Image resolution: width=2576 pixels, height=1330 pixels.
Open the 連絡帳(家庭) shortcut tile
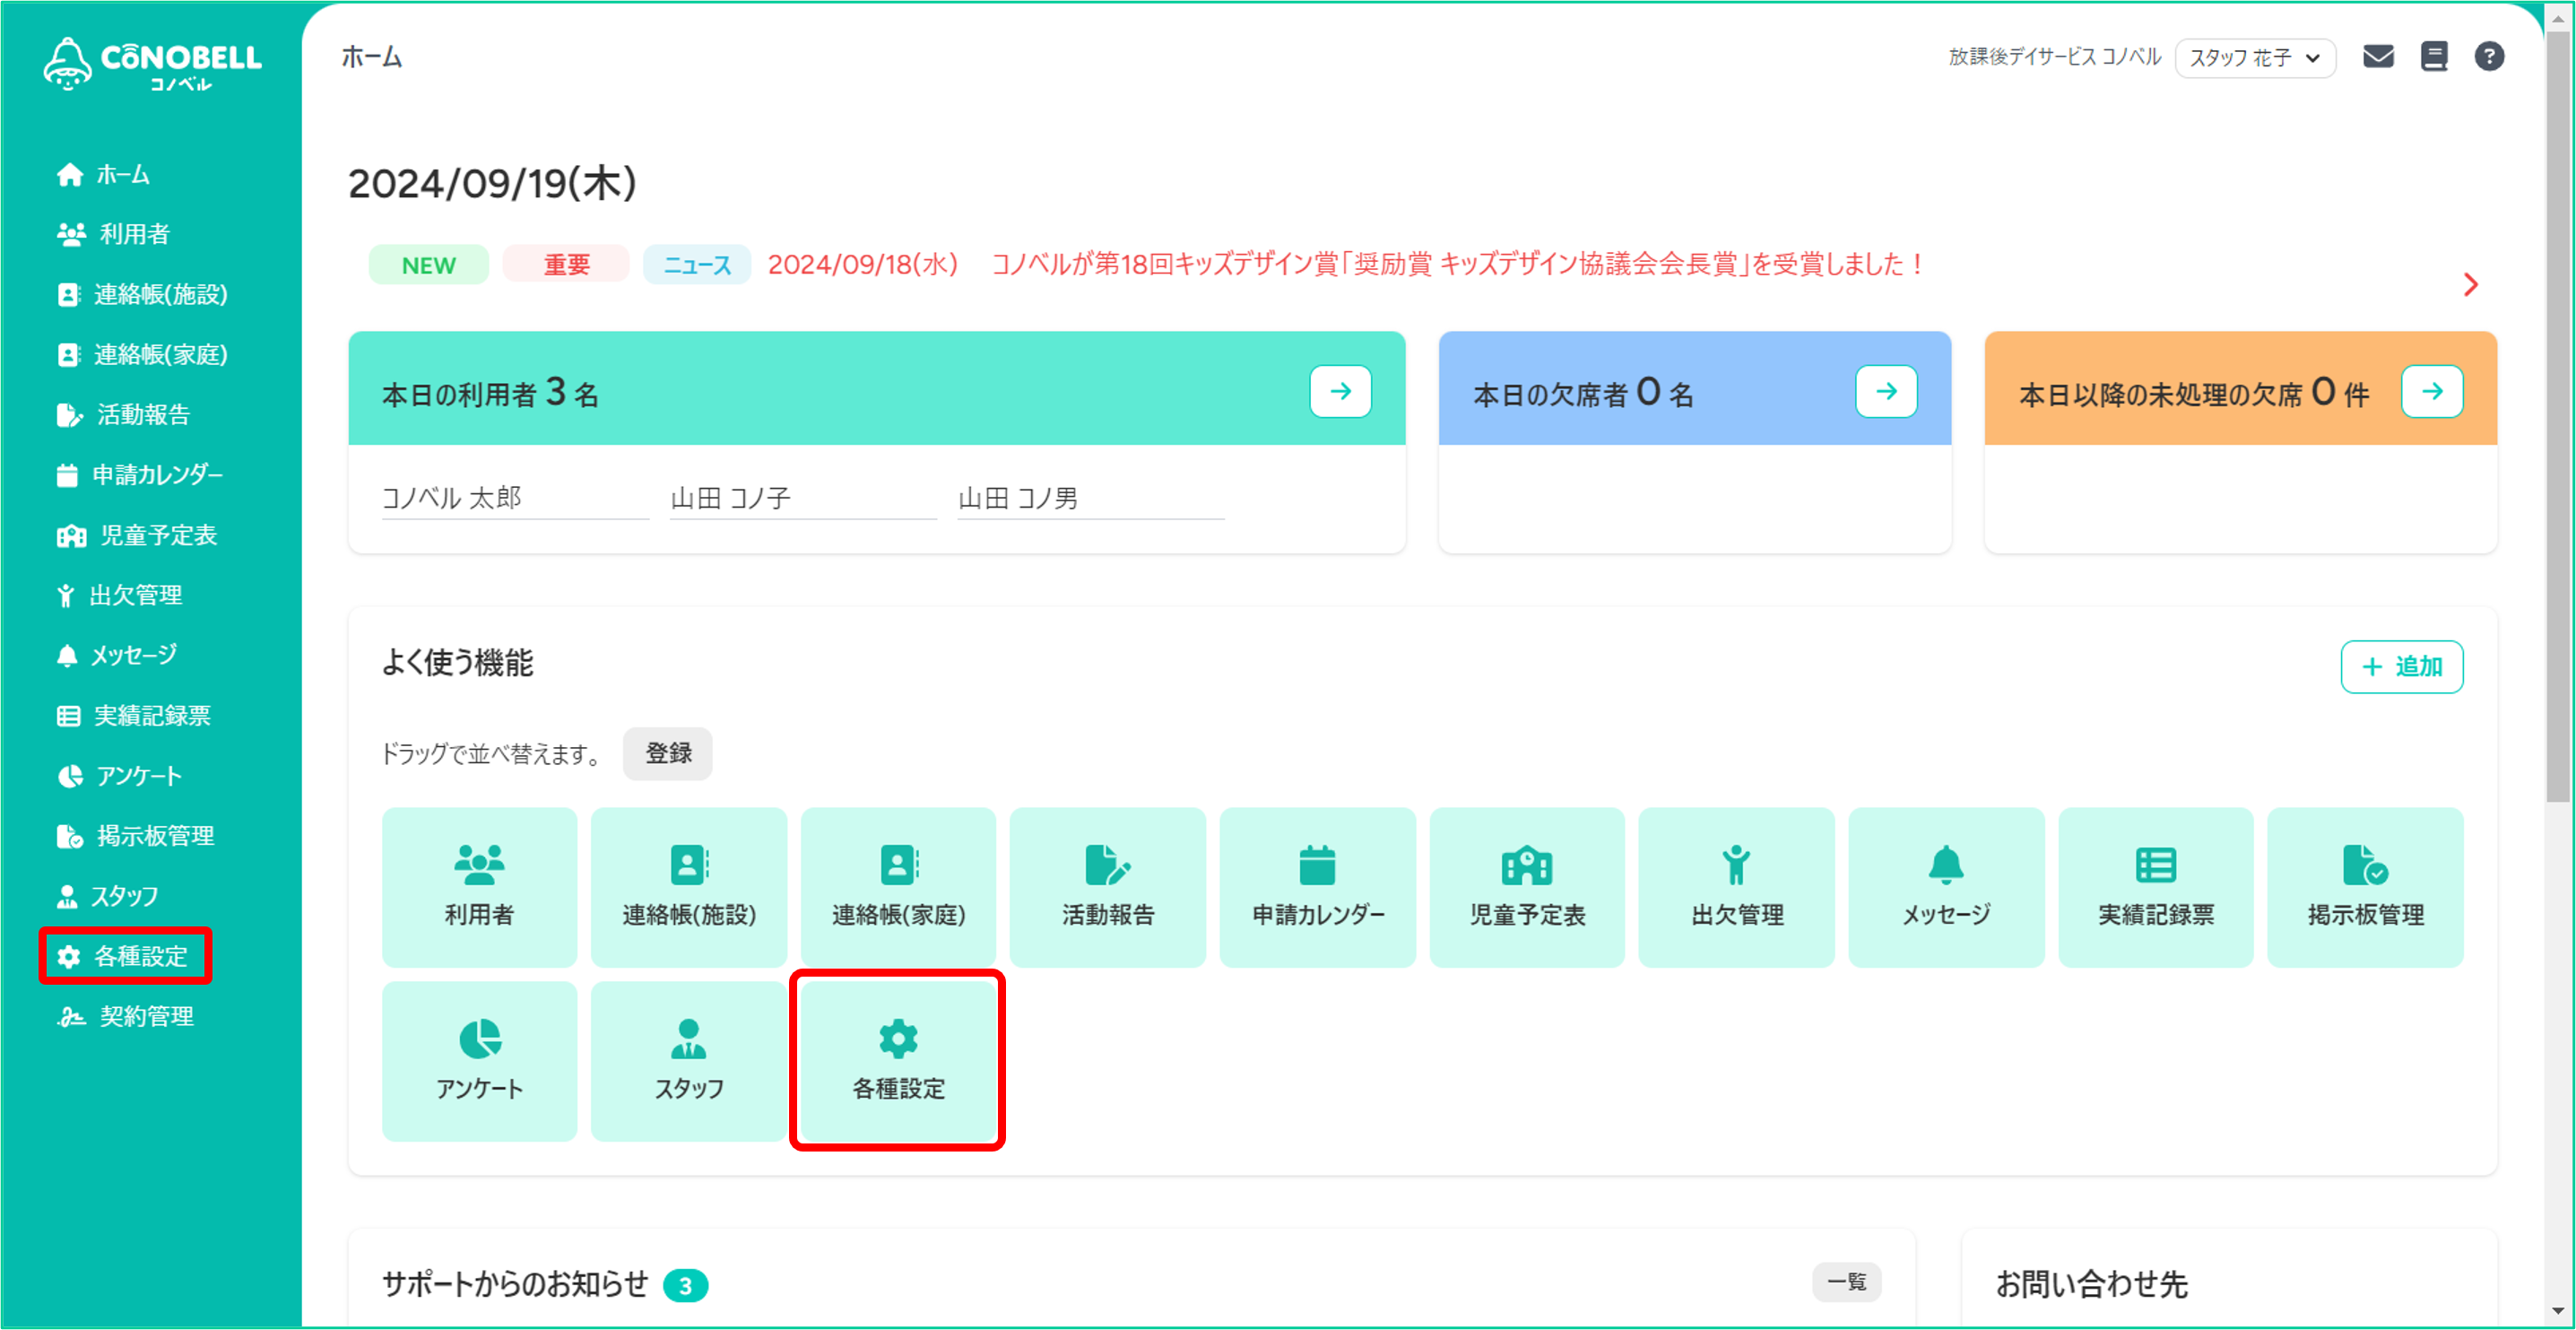pos(898,887)
